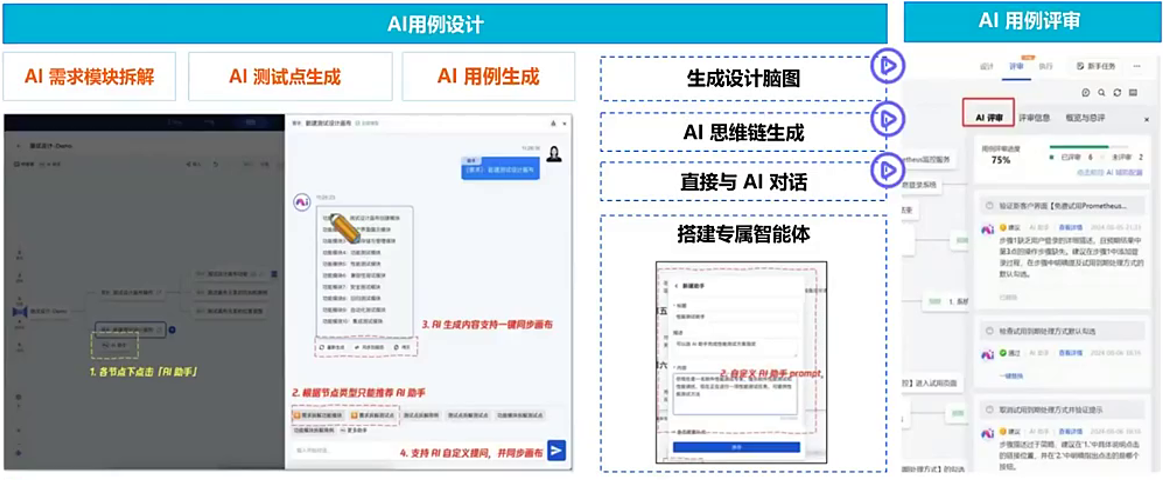Toggle the checkbox for 检查试用到期处理方式默认勾选
Screen dimensions: 1163x480
pyautogui.click(x=989, y=330)
